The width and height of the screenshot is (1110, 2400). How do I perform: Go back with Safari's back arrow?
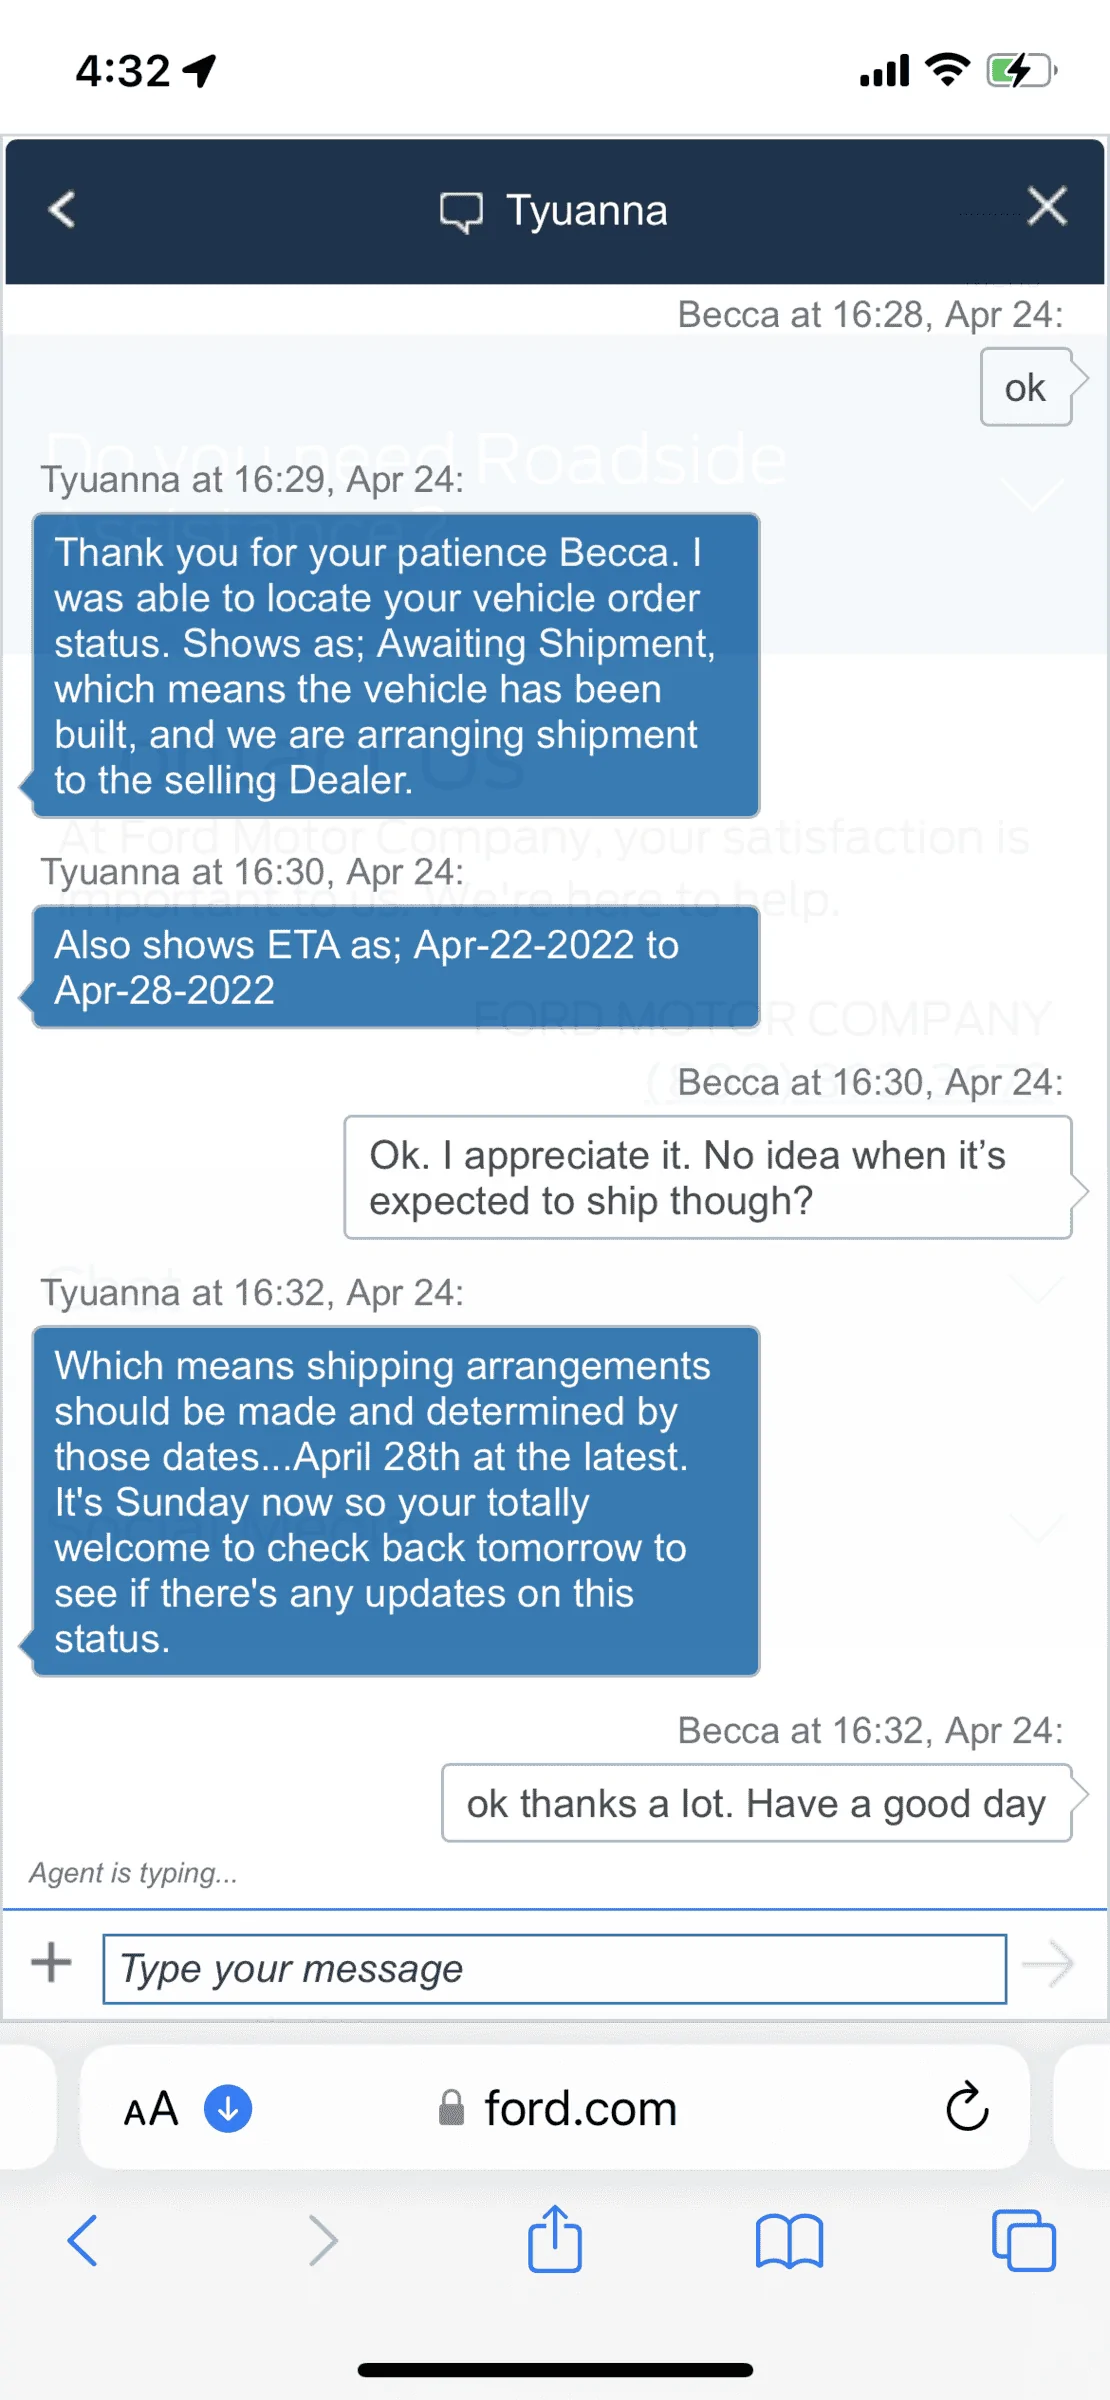pyautogui.click(x=82, y=2240)
